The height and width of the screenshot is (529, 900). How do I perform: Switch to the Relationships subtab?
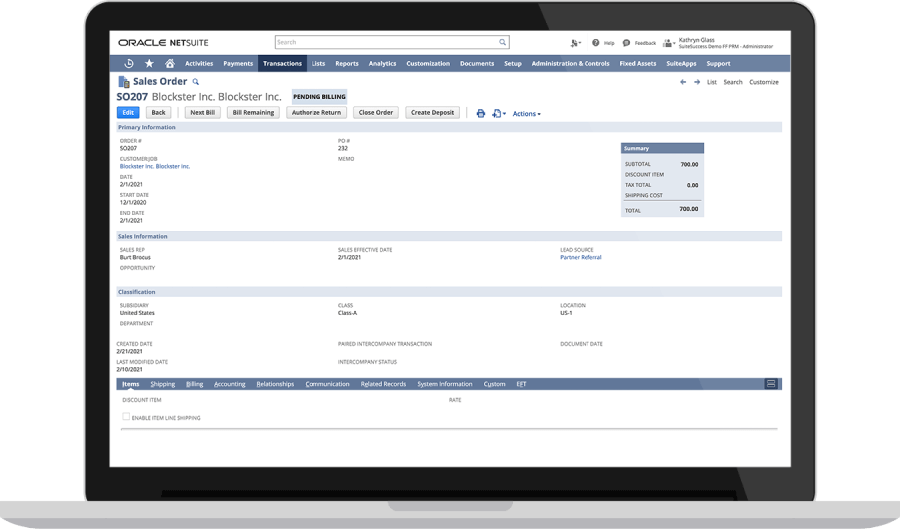point(276,384)
